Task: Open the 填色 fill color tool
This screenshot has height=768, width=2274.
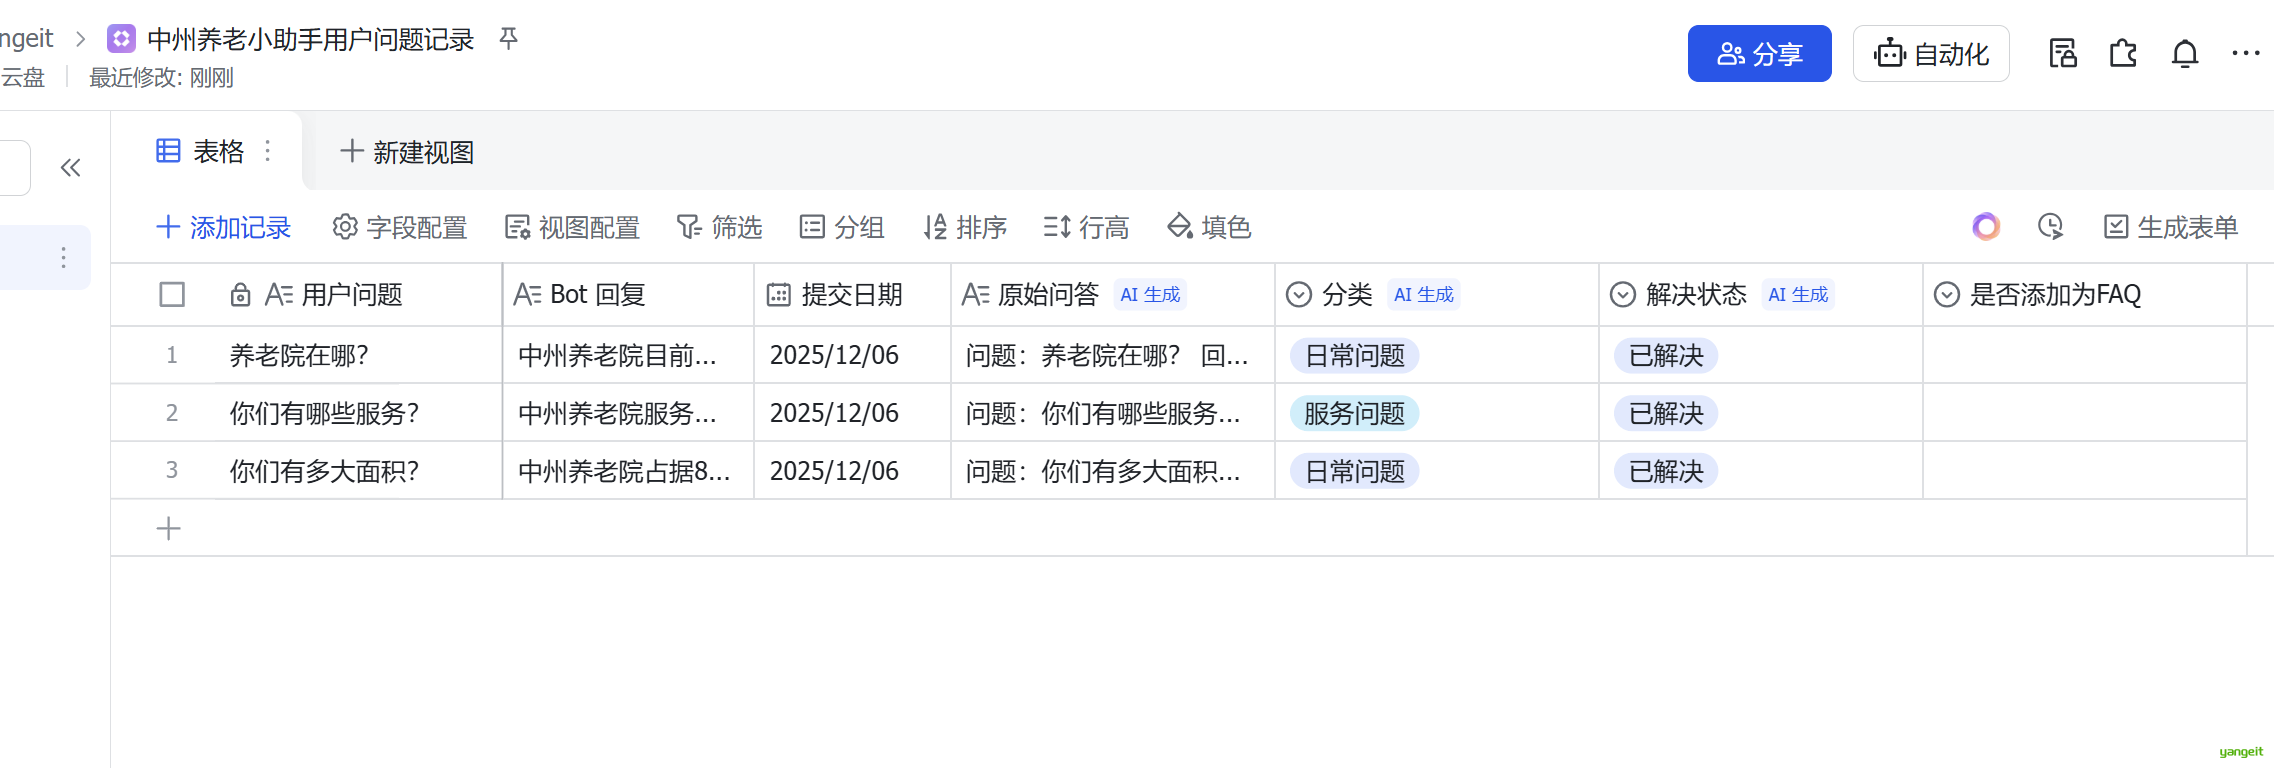Action: coord(1209,228)
